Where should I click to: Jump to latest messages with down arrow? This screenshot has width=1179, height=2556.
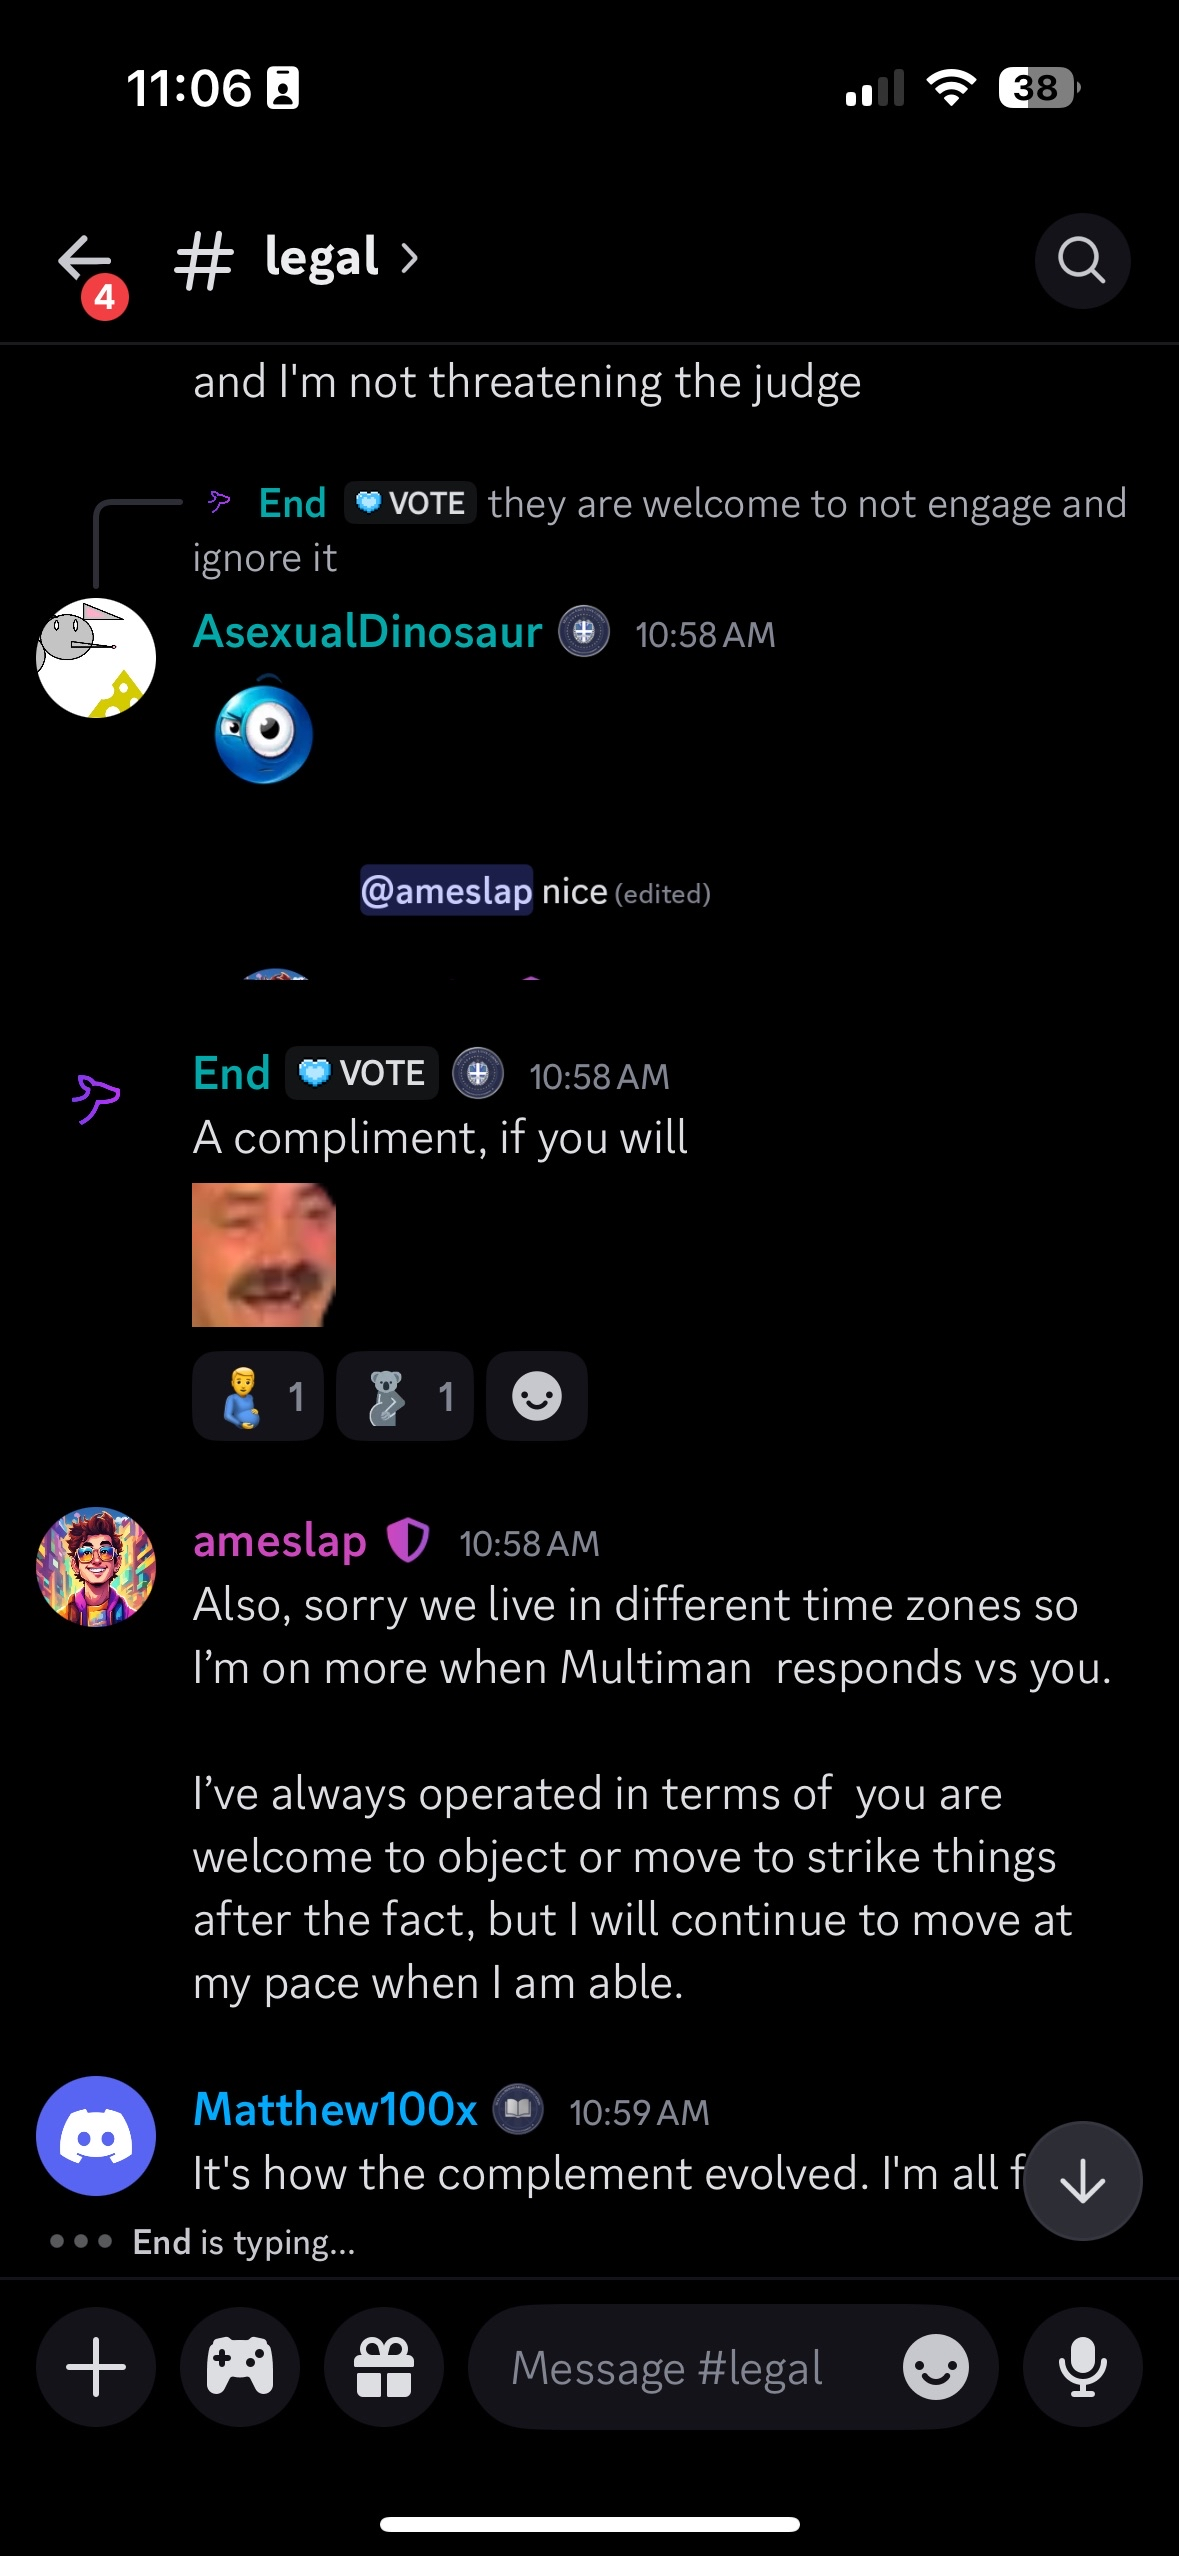pyautogui.click(x=1083, y=2181)
